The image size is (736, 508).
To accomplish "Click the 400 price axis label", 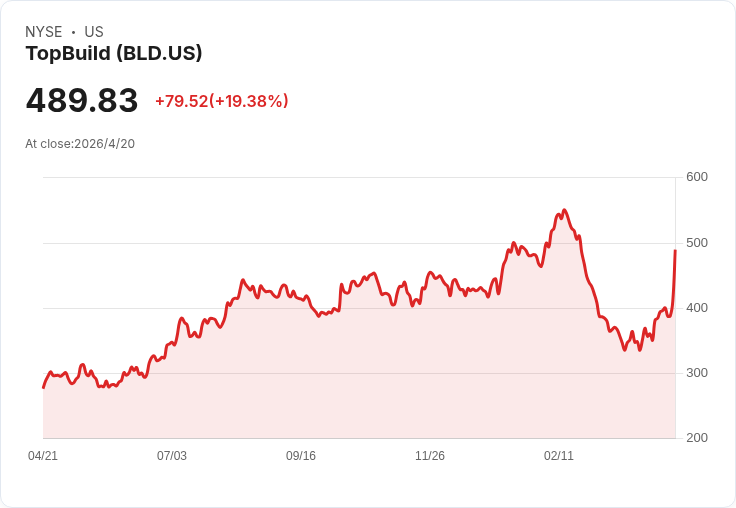I will tap(697, 308).
